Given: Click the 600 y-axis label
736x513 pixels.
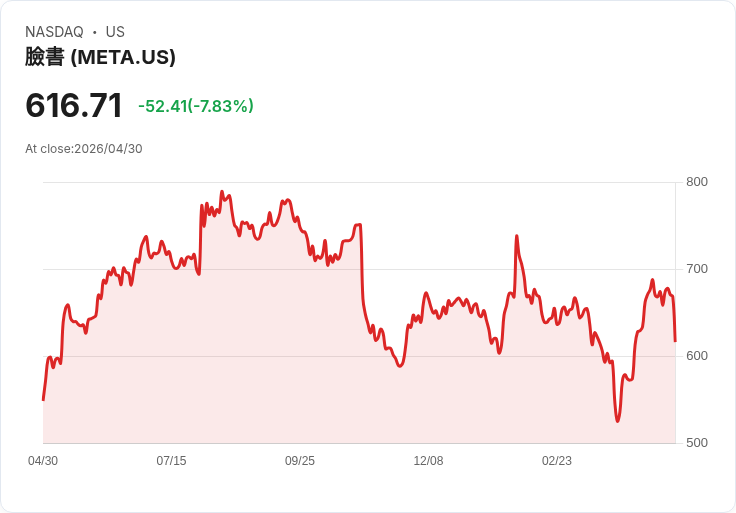Looking at the screenshot, I should tap(696, 356).
